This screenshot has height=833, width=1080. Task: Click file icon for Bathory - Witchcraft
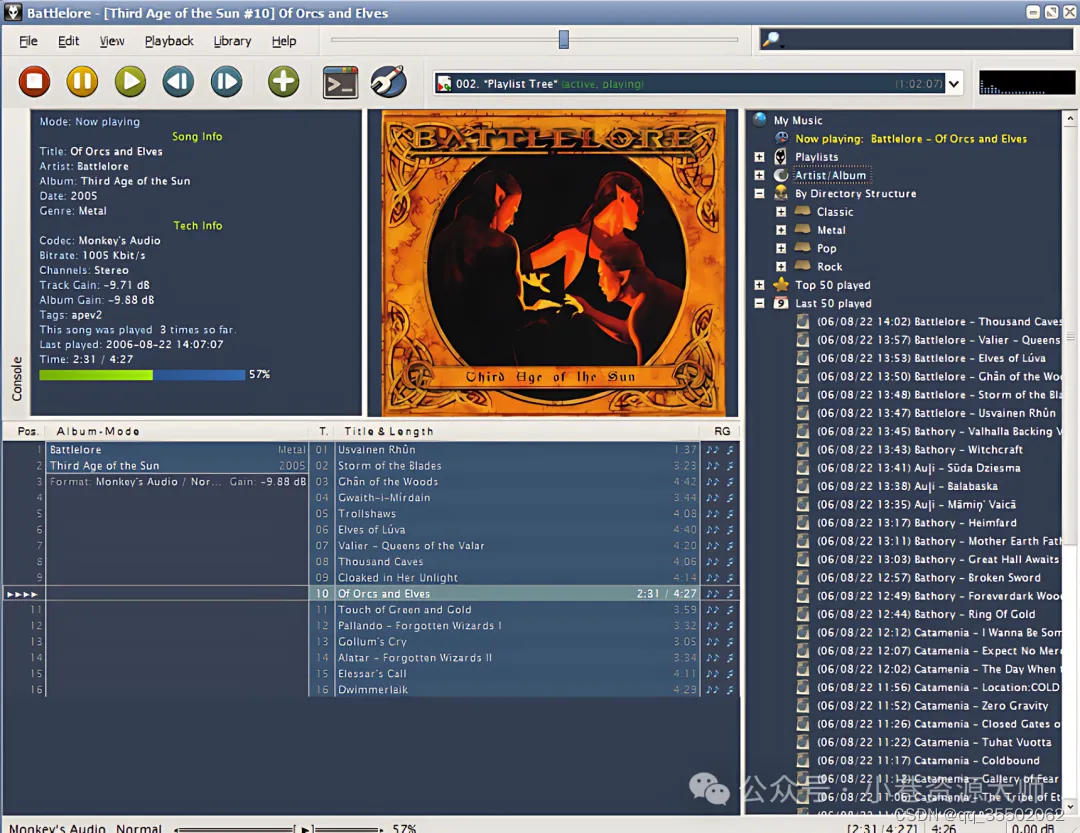point(802,449)
